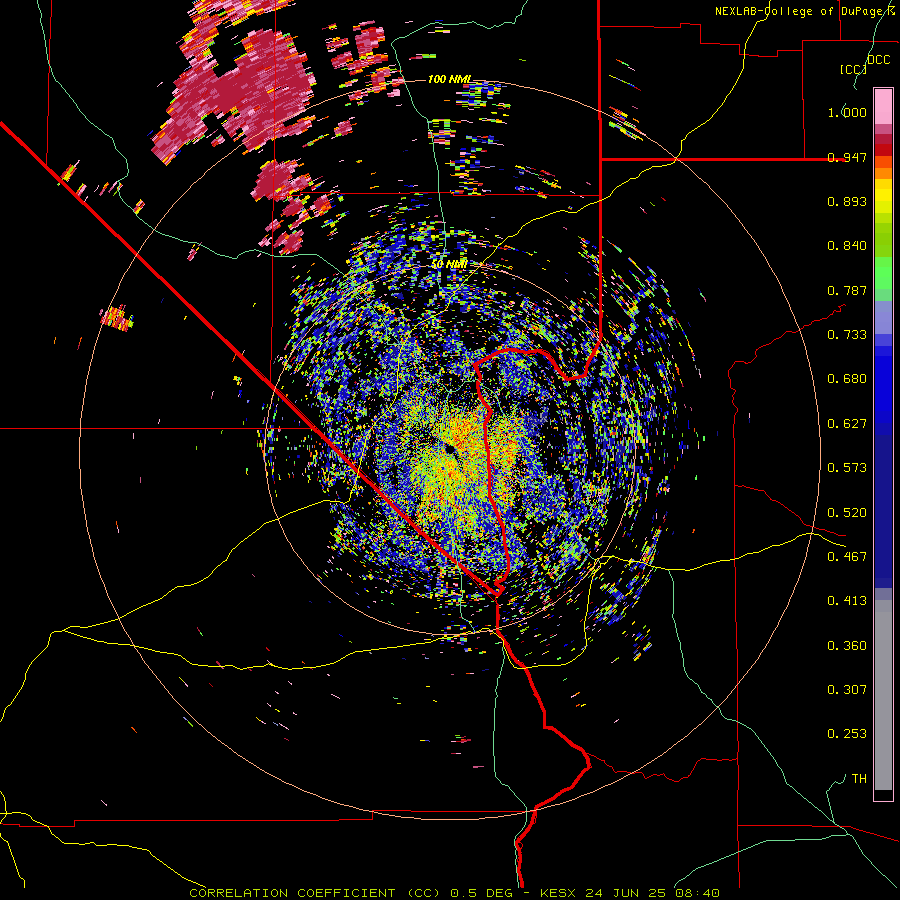Pick the bright green segment of the color bar
The width and height of the screenshot is (900, 900).
click(883, 273)
